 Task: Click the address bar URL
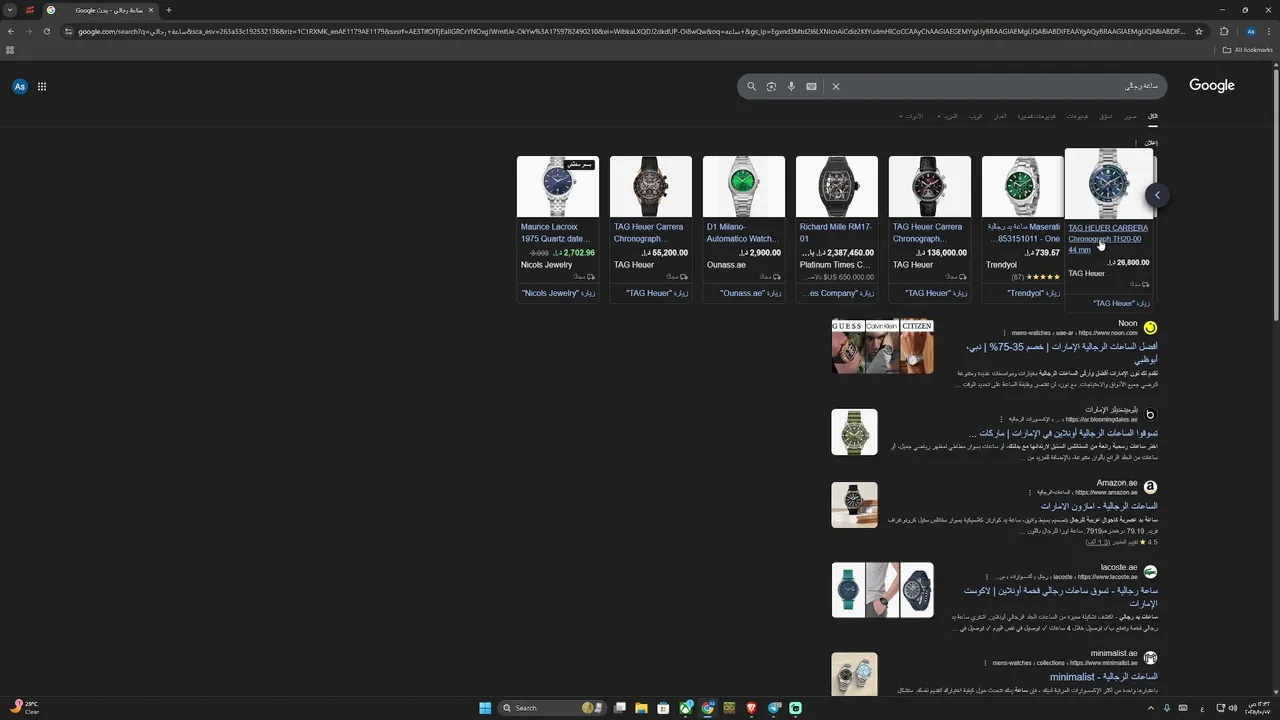click(630, 31)
